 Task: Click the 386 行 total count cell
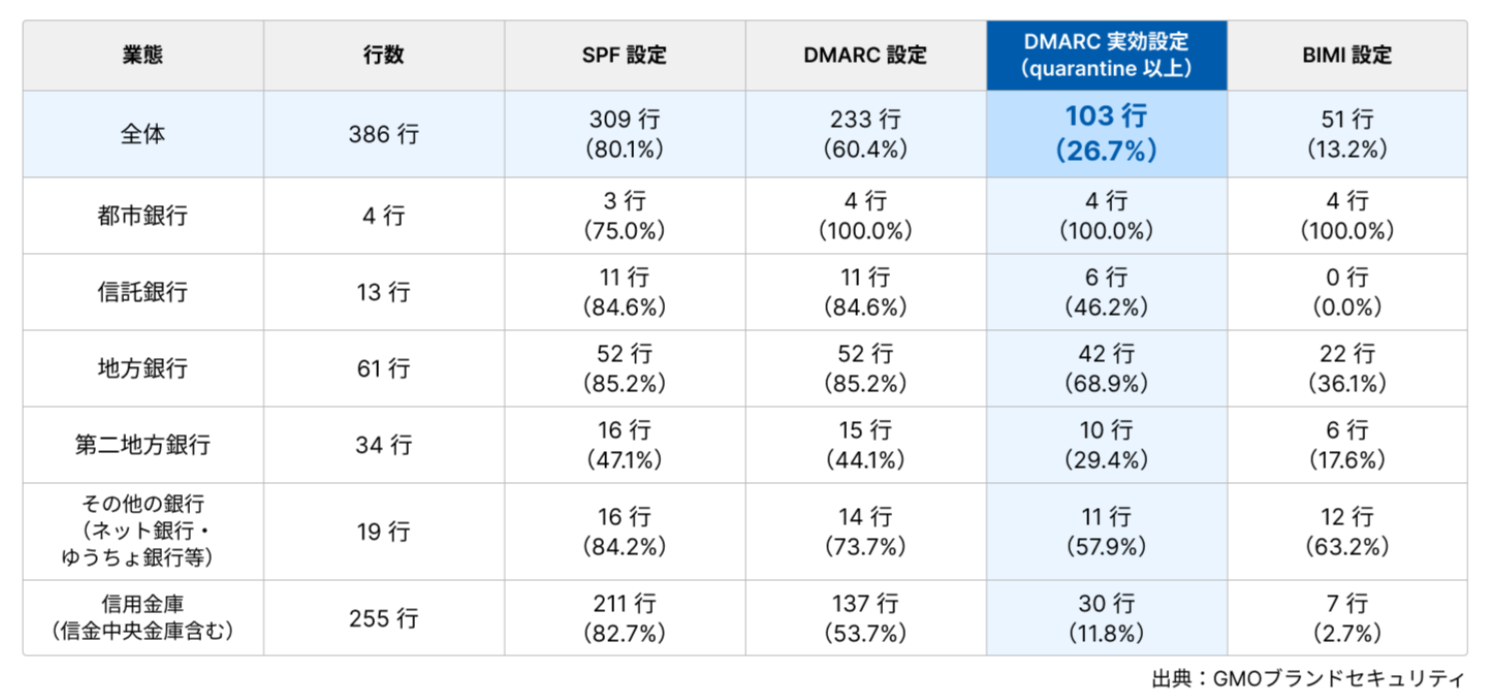tap(384, 134)
